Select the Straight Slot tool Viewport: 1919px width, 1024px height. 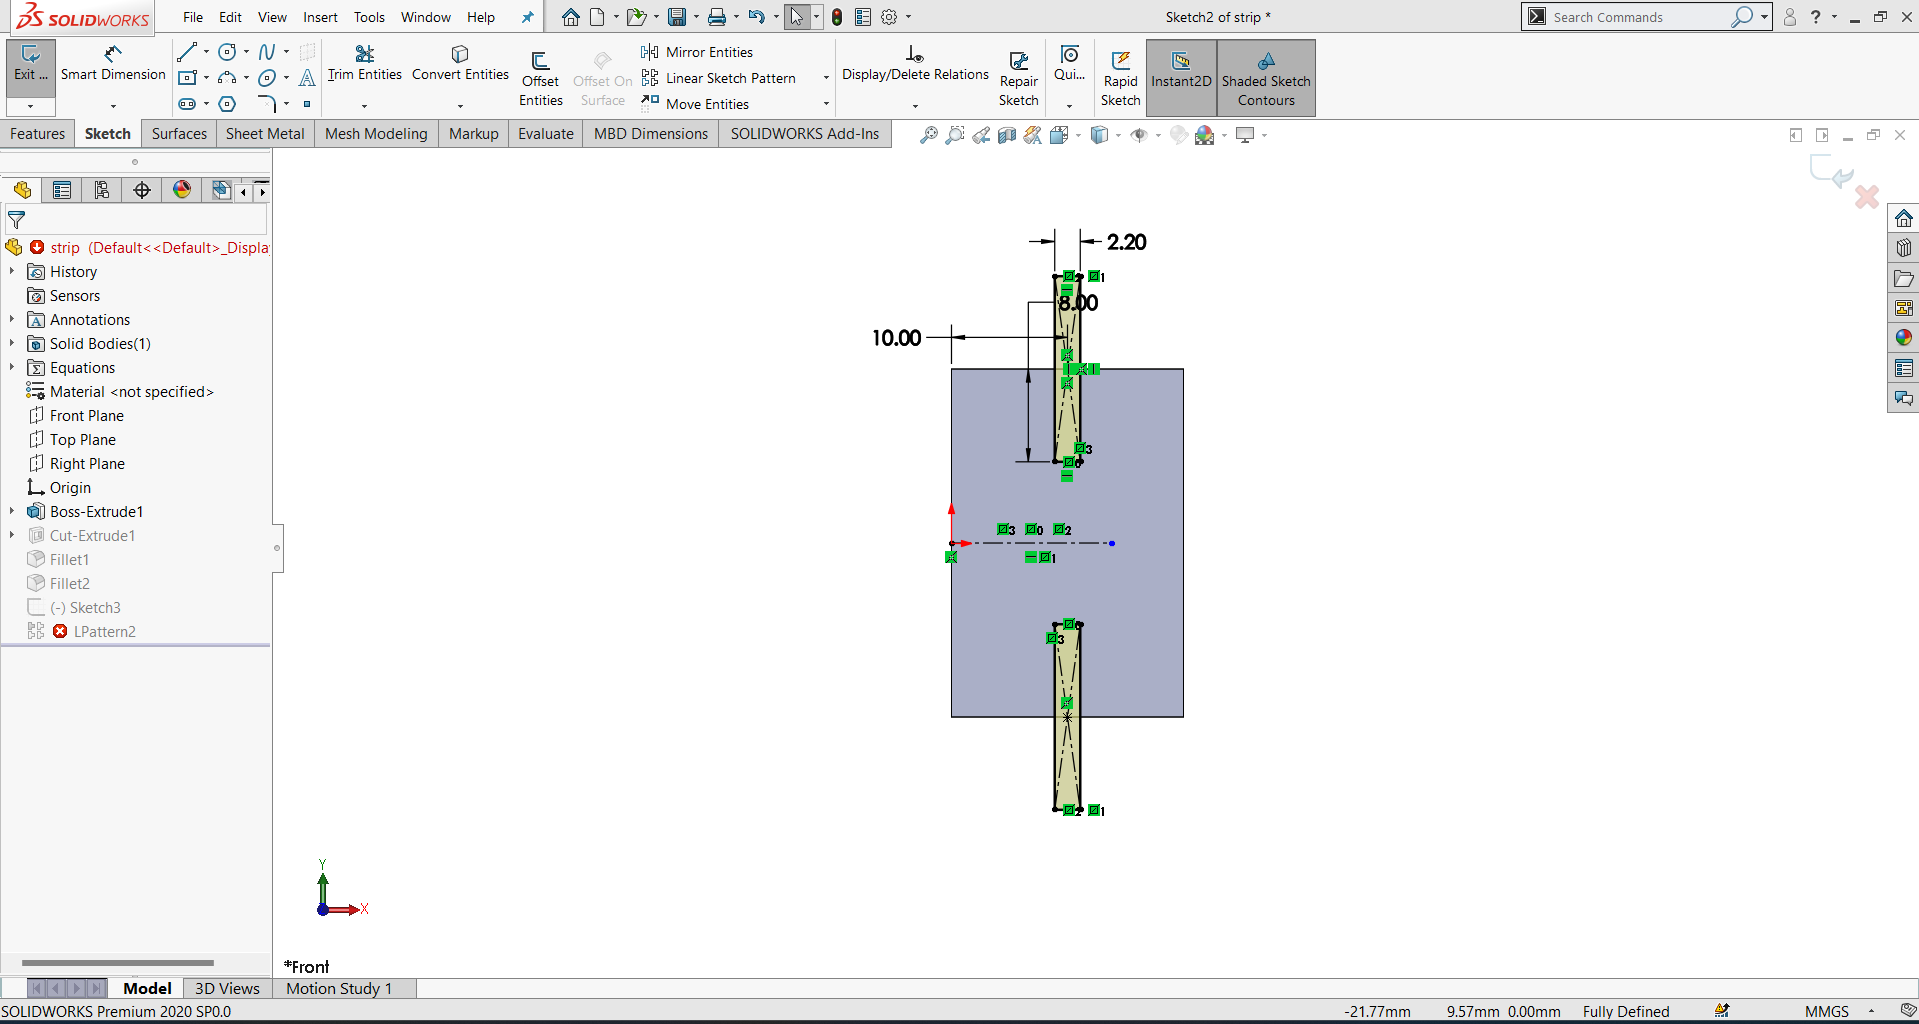tap(187, 104)
